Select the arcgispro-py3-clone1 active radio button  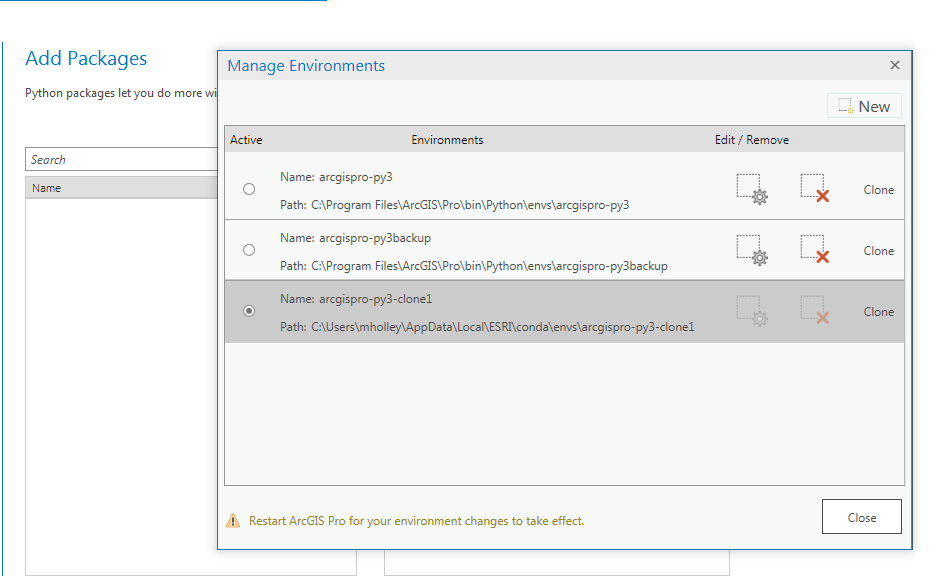click(x=249, y=311)
